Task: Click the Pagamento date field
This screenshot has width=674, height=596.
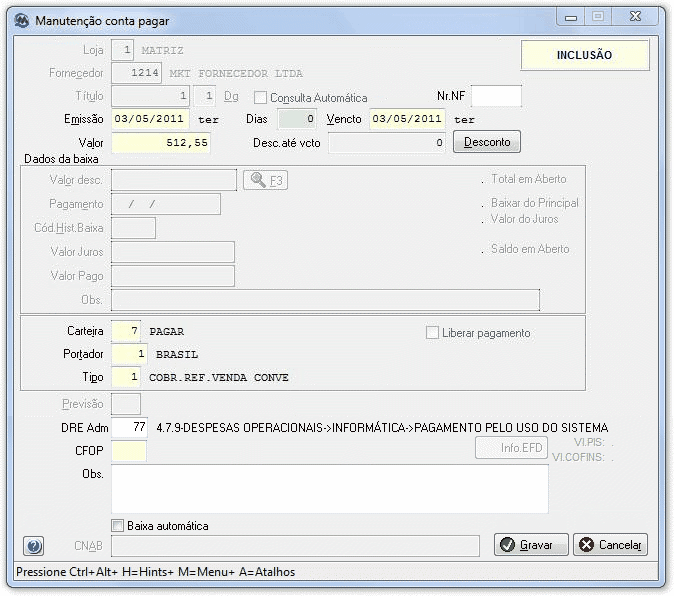Action: 166,204
